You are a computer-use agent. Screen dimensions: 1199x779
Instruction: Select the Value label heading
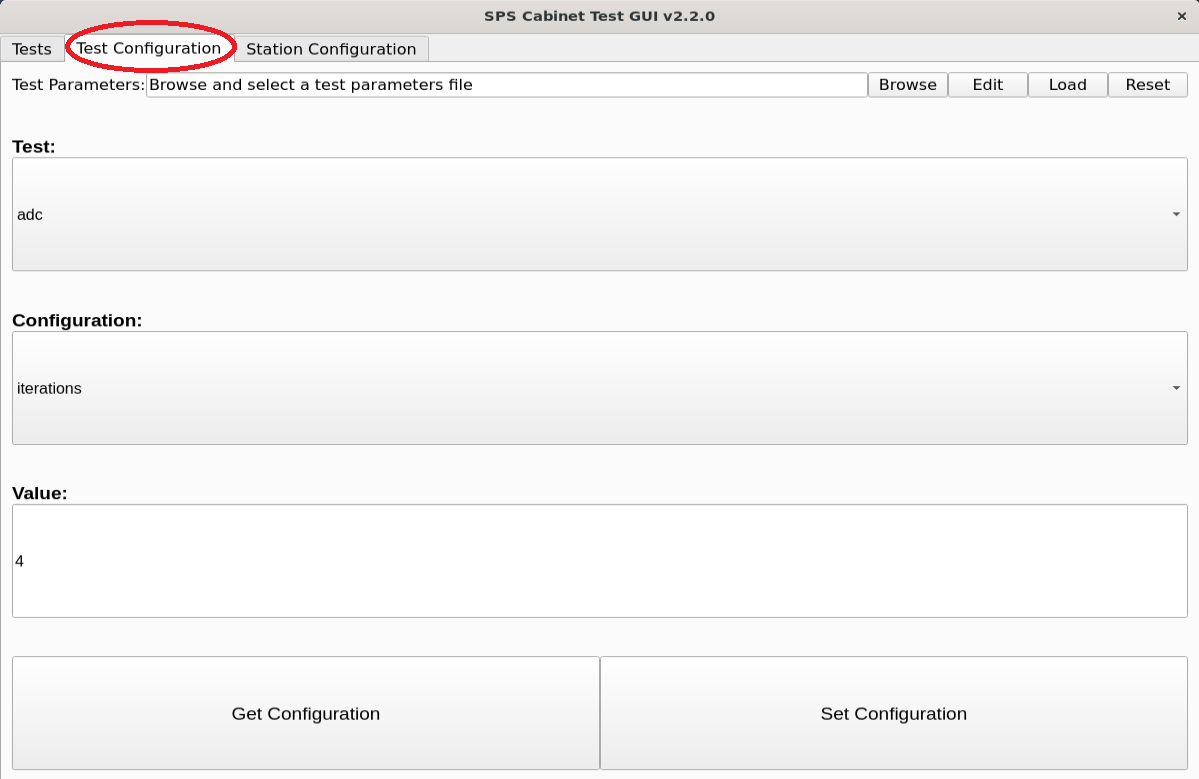click(x=35, y=492)
